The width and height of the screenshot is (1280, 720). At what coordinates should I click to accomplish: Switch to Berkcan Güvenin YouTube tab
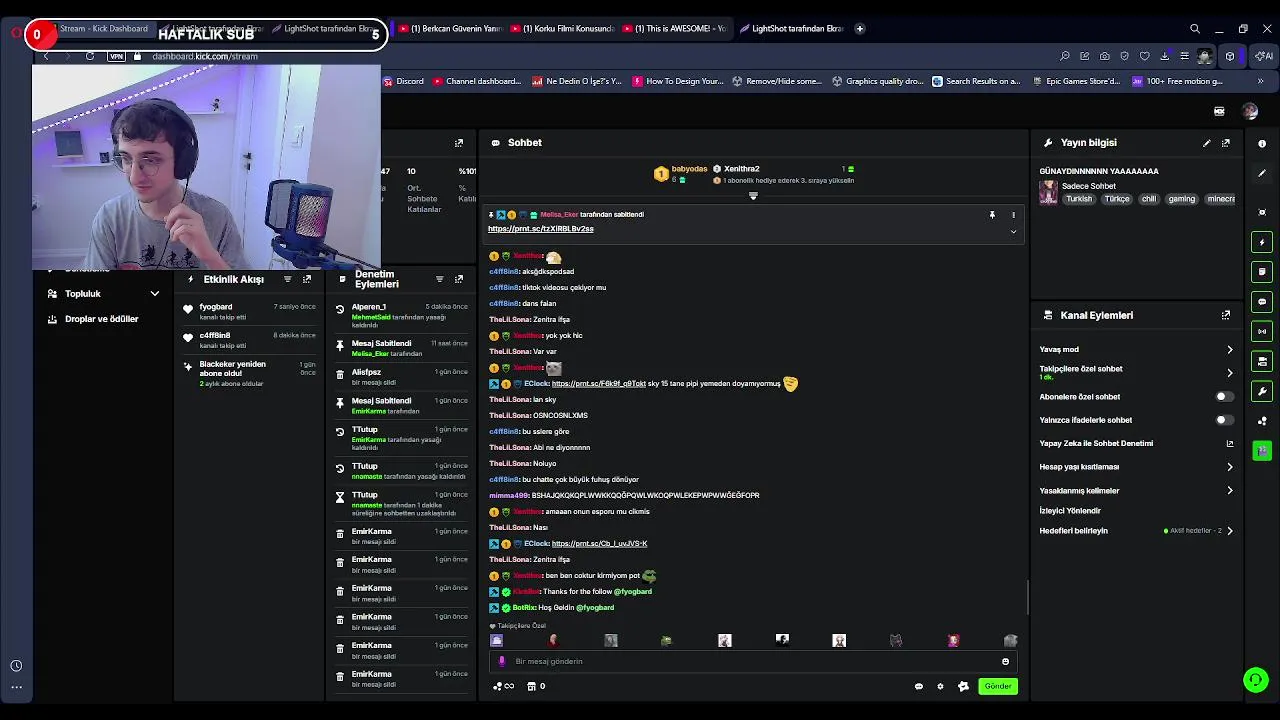coord(449,29)
